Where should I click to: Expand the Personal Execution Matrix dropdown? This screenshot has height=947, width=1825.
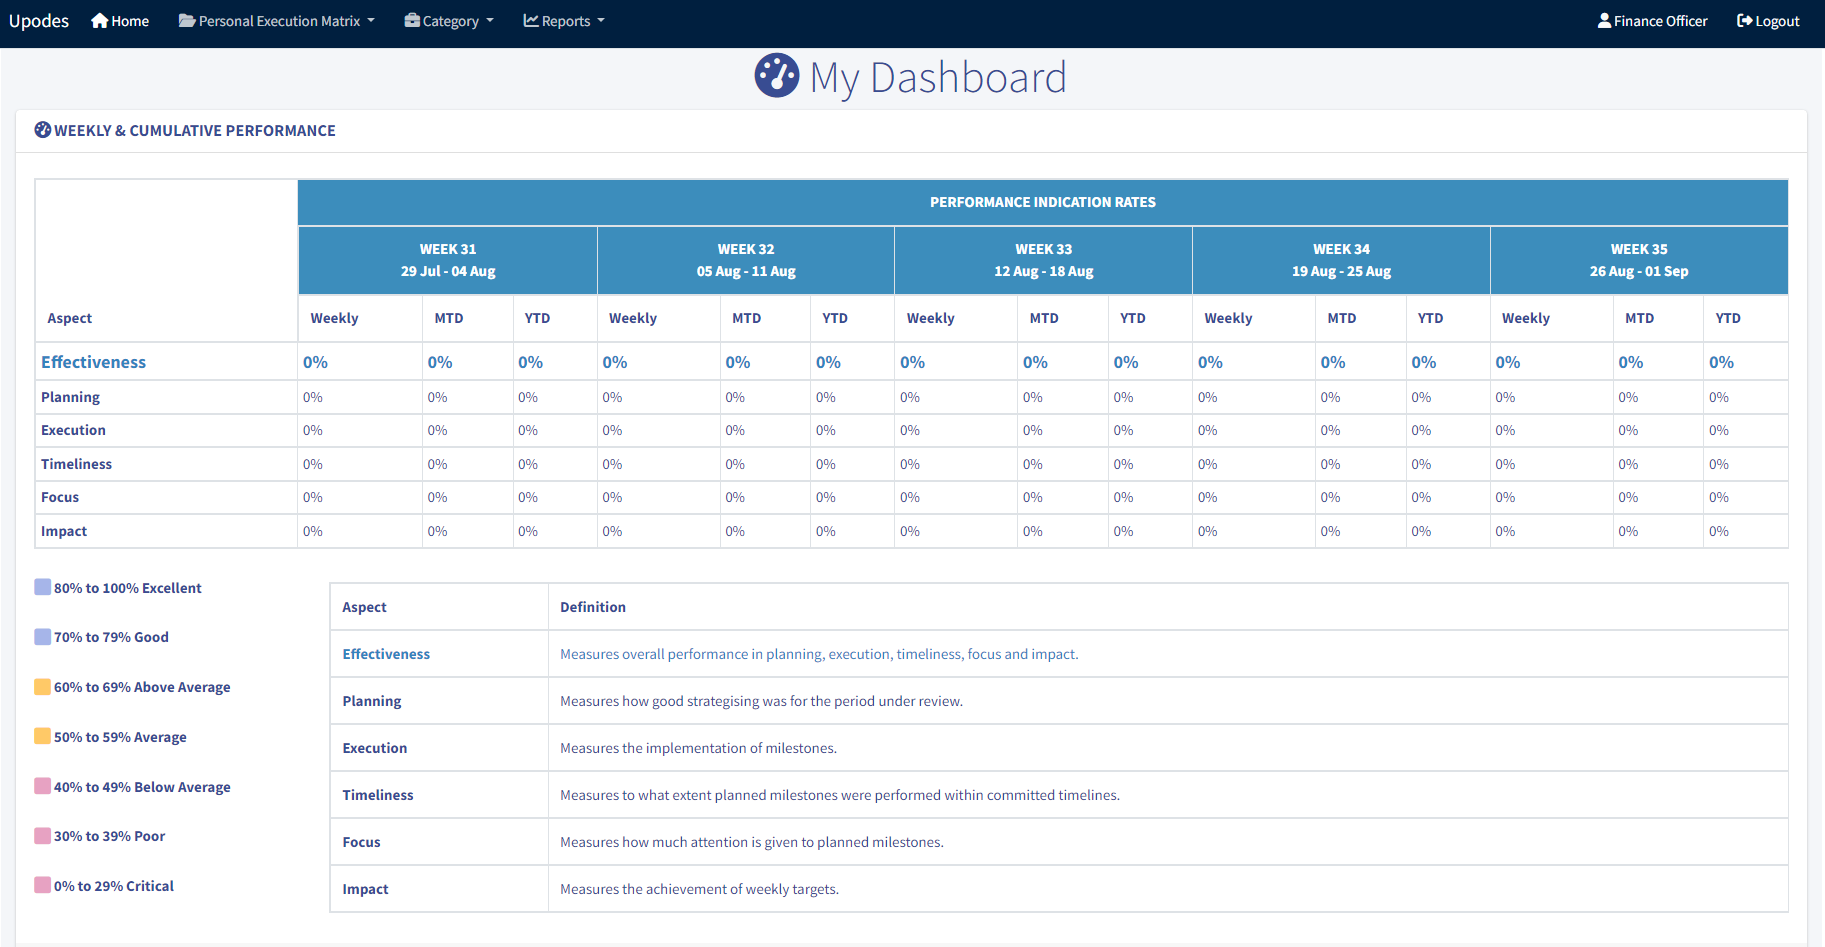click(278, 21)
